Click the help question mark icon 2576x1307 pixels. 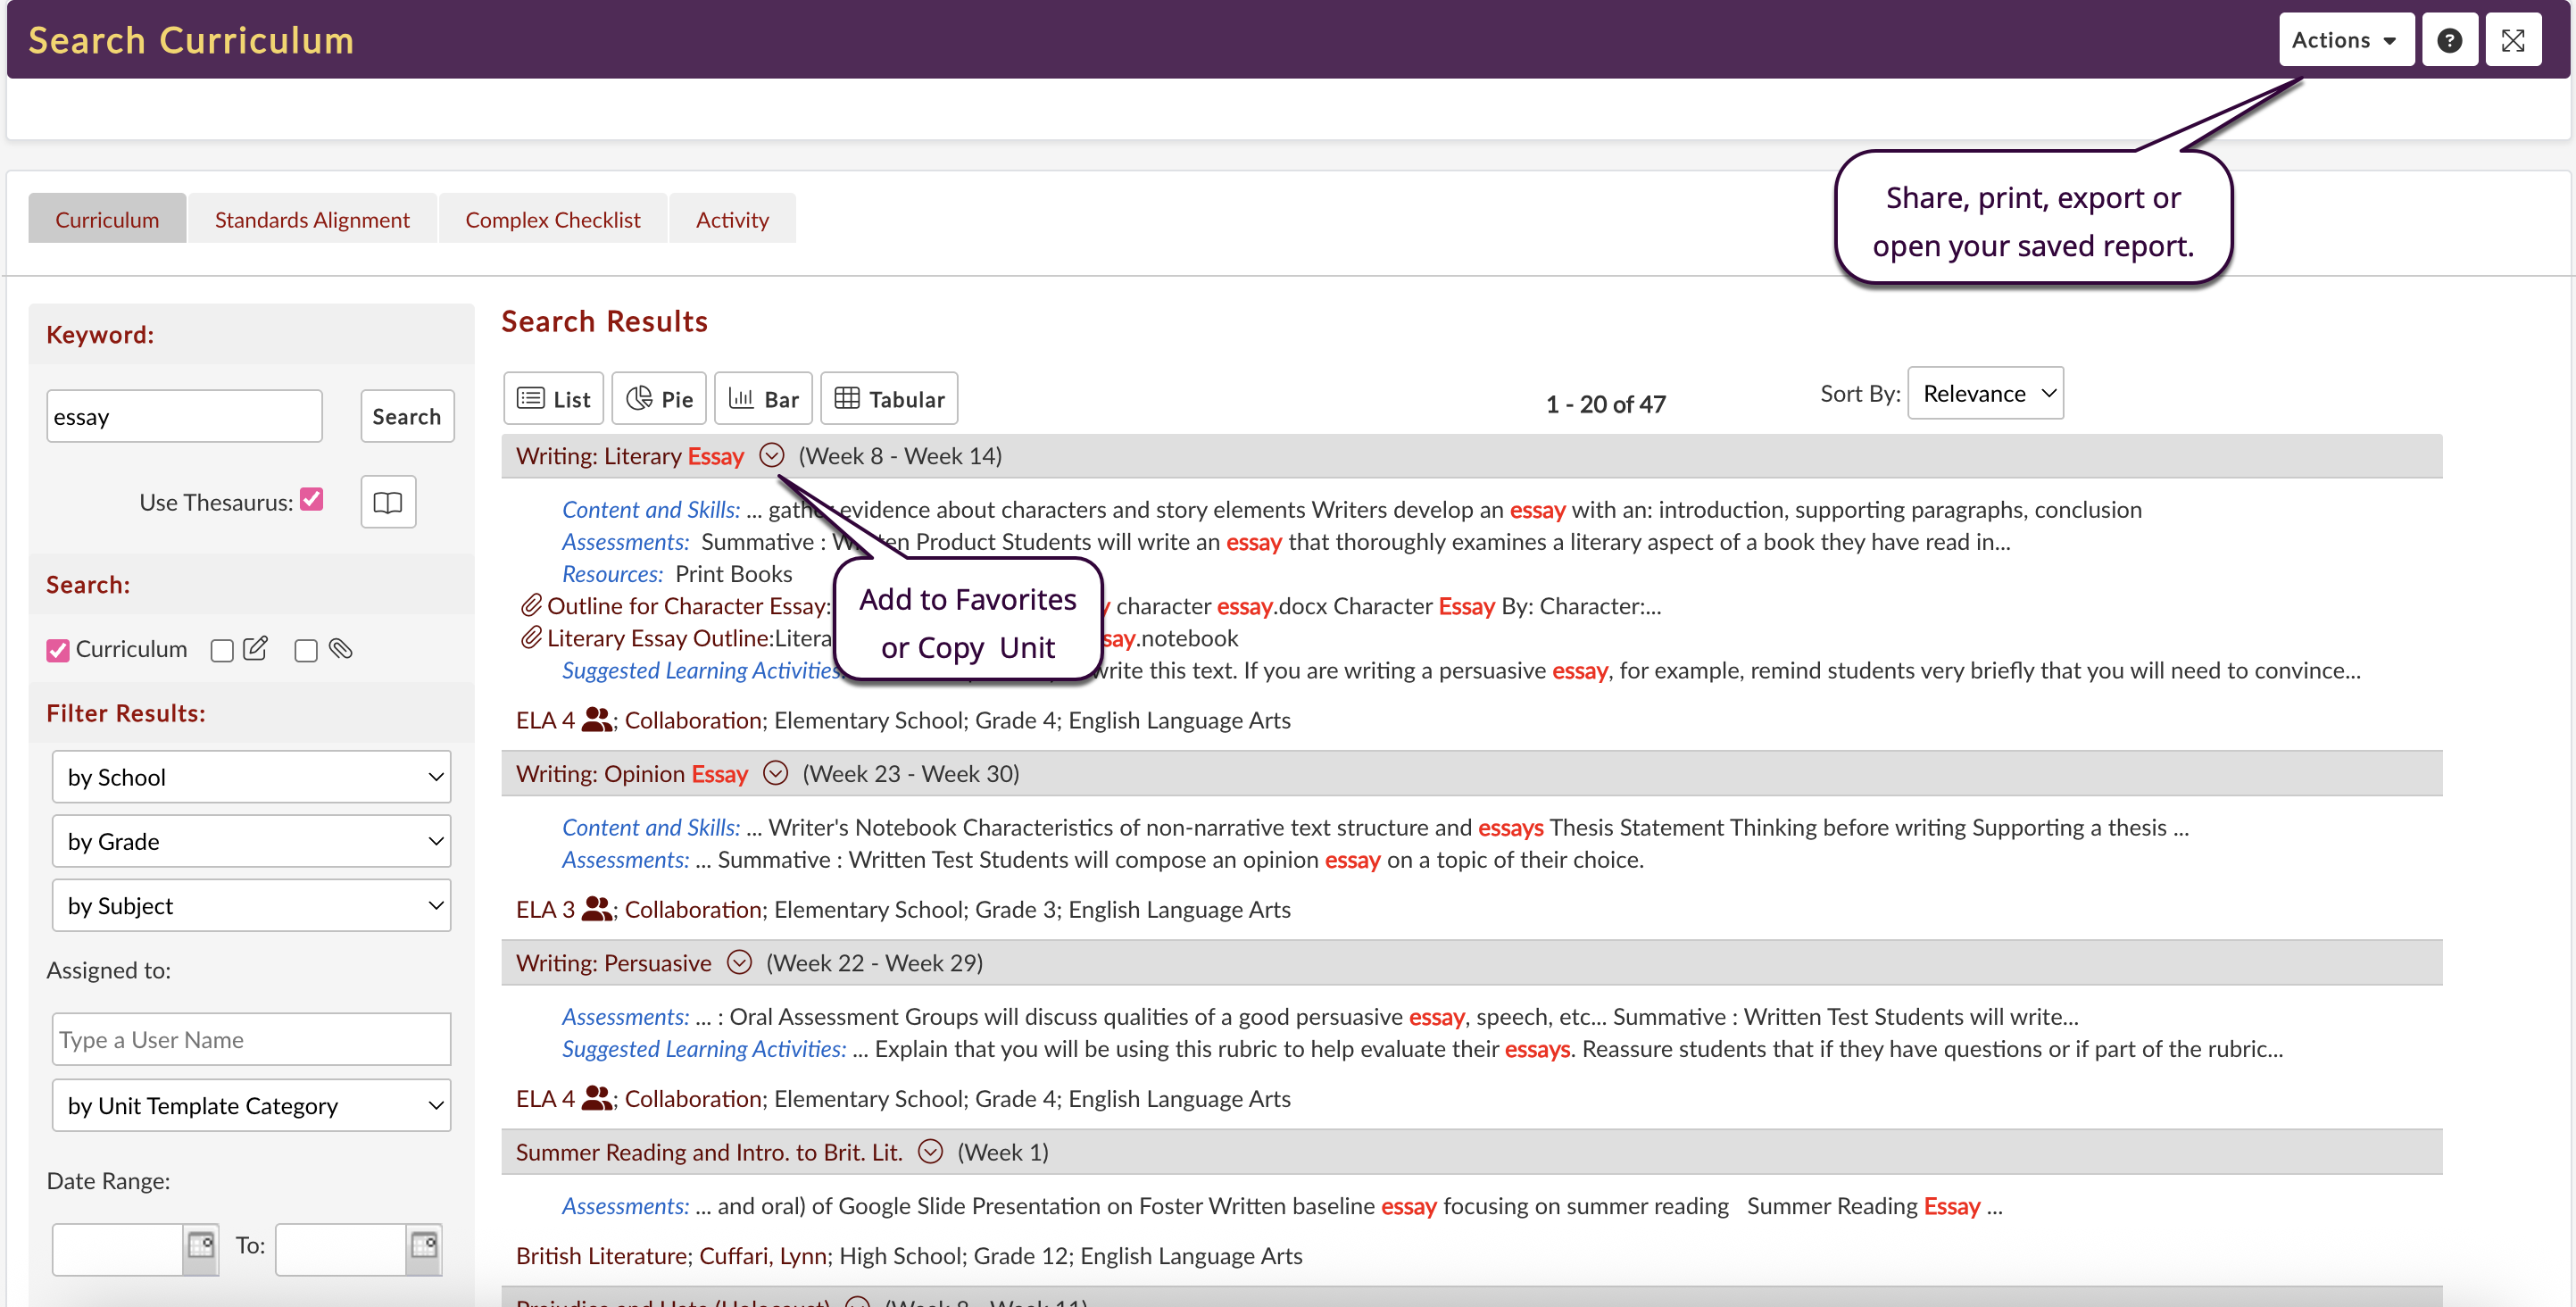click(2449, 40)
